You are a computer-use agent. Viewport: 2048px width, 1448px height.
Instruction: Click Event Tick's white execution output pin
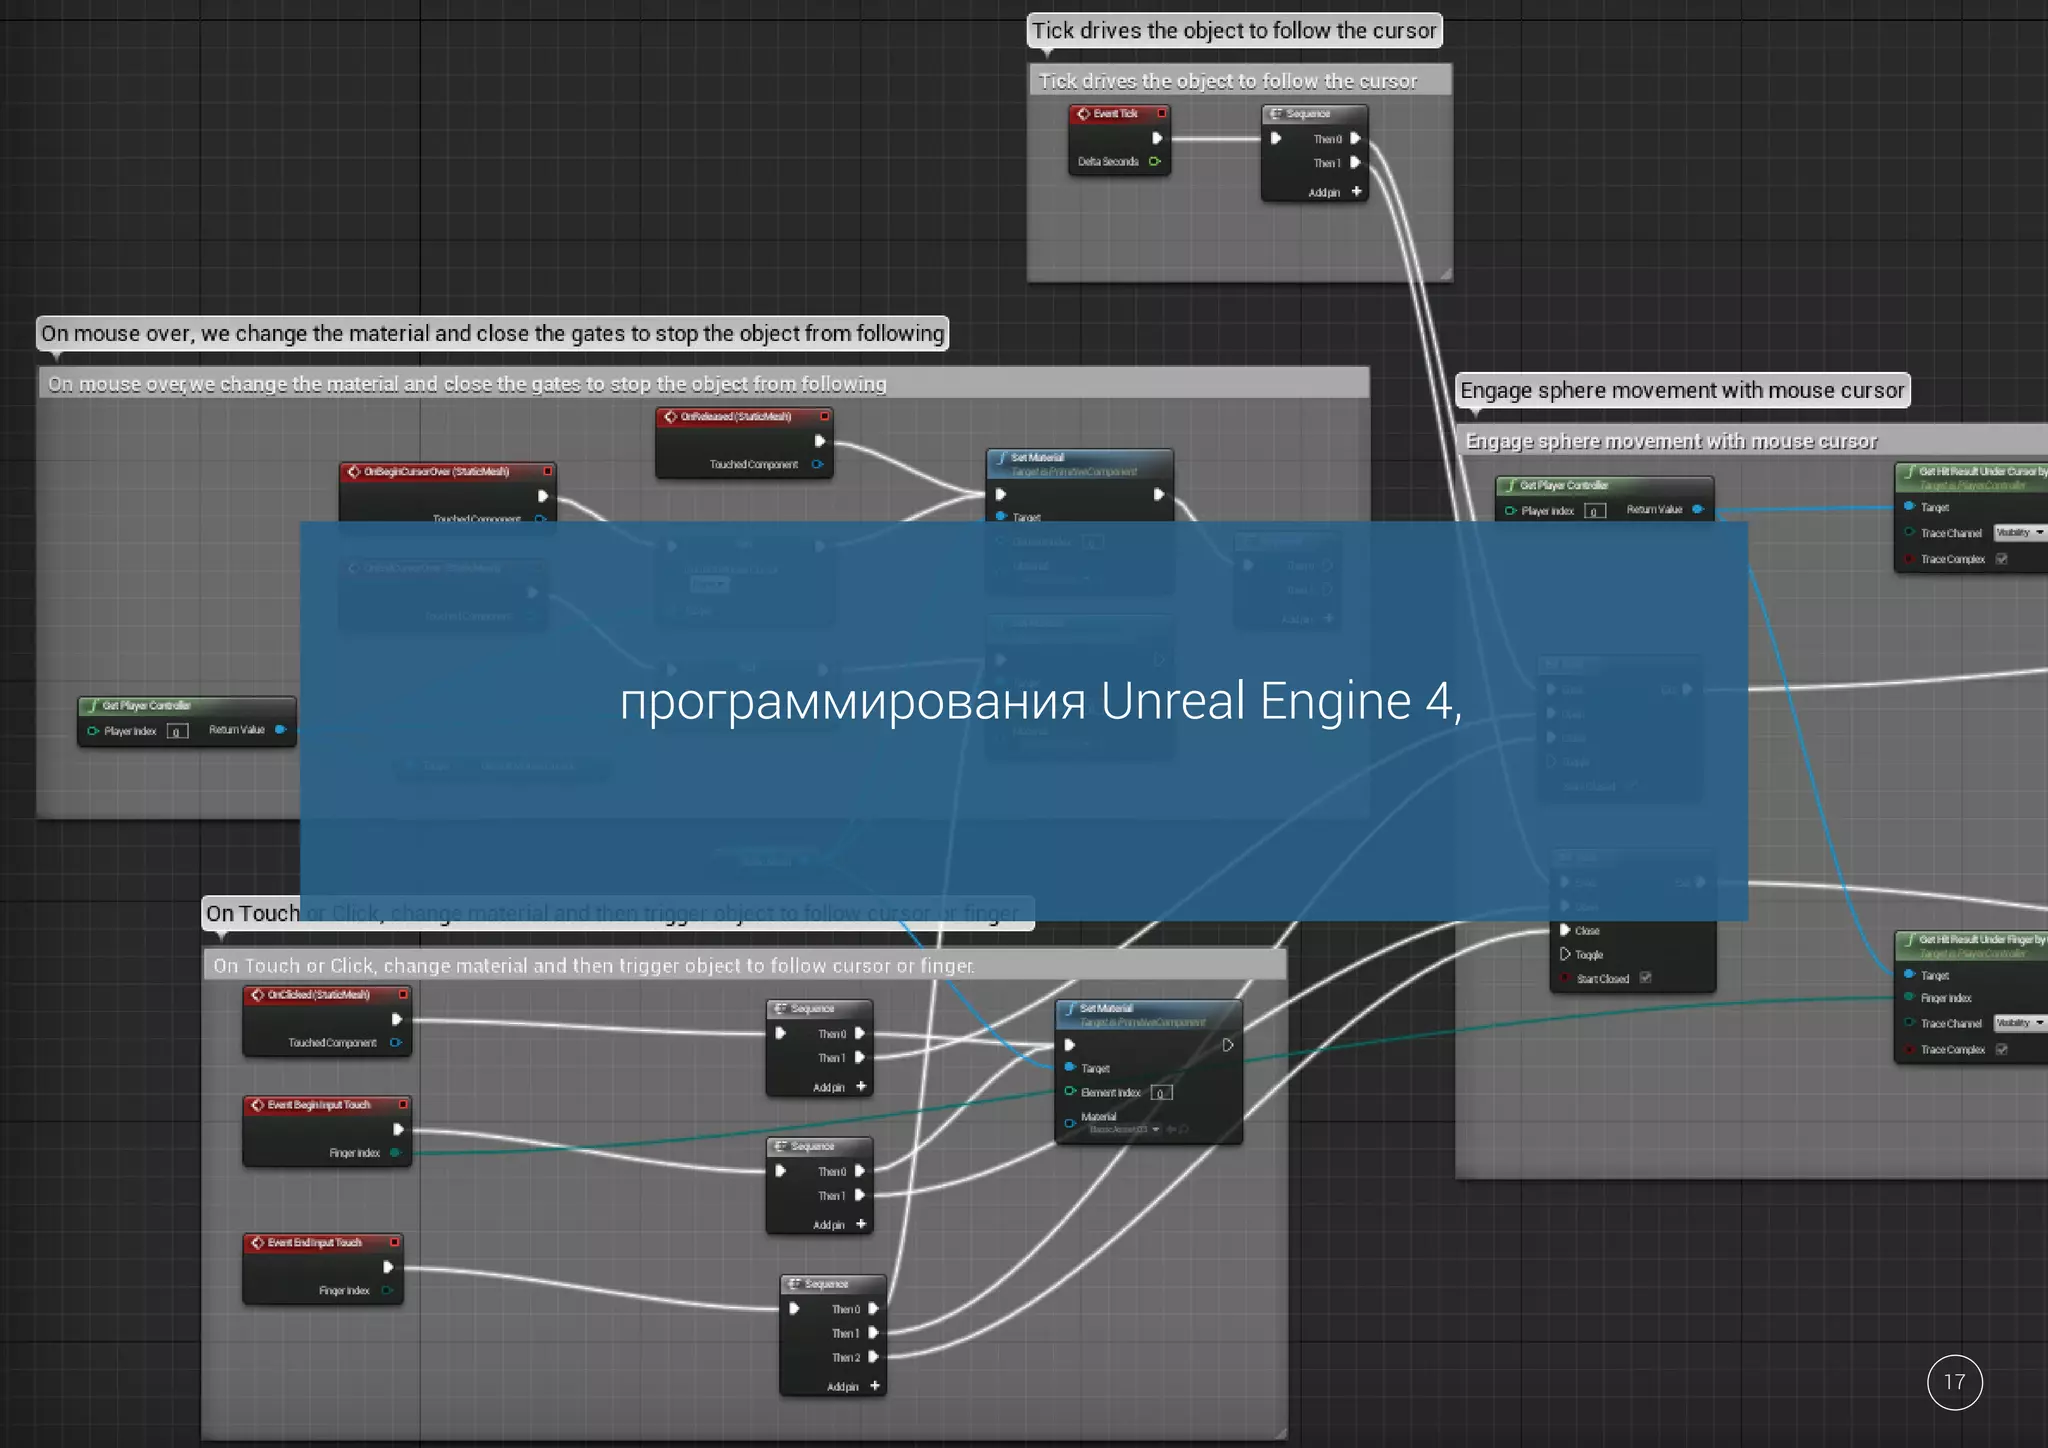[1157, 138]
